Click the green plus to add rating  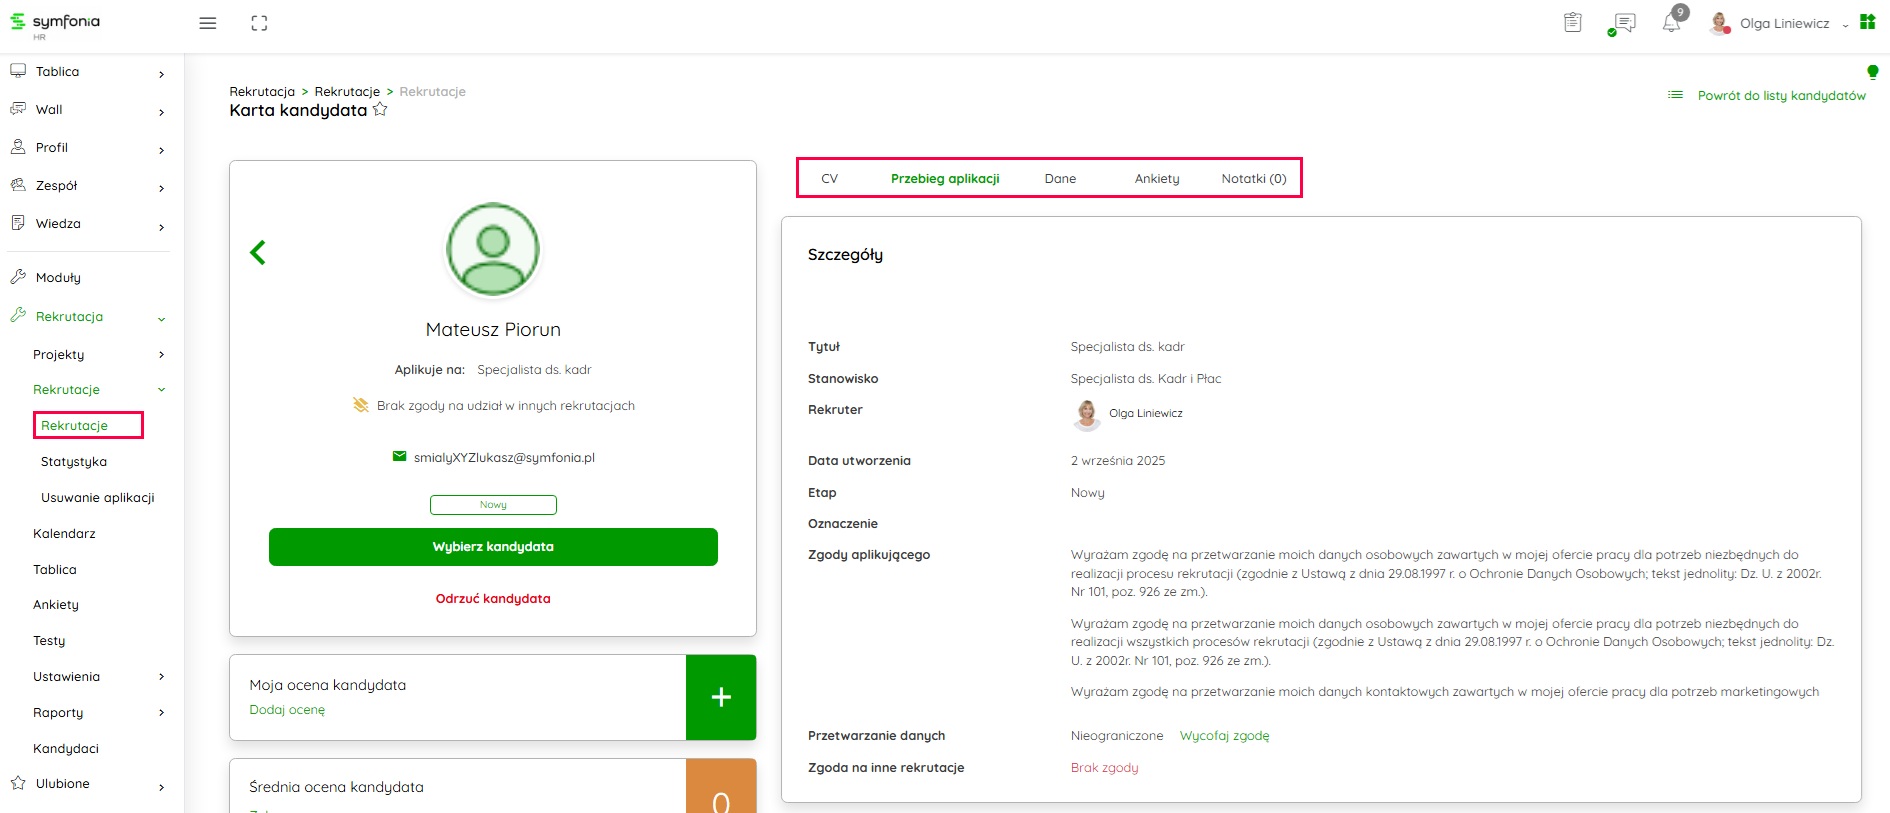720,697
